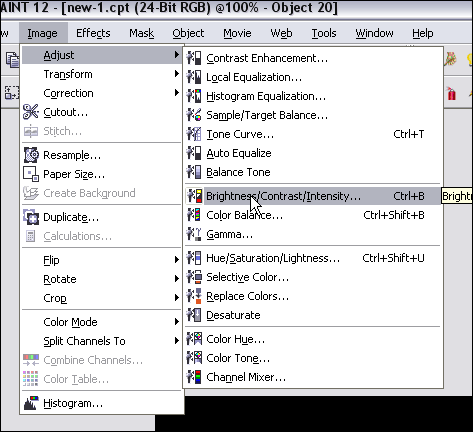Open the Effects menu

tap(93, 33)
